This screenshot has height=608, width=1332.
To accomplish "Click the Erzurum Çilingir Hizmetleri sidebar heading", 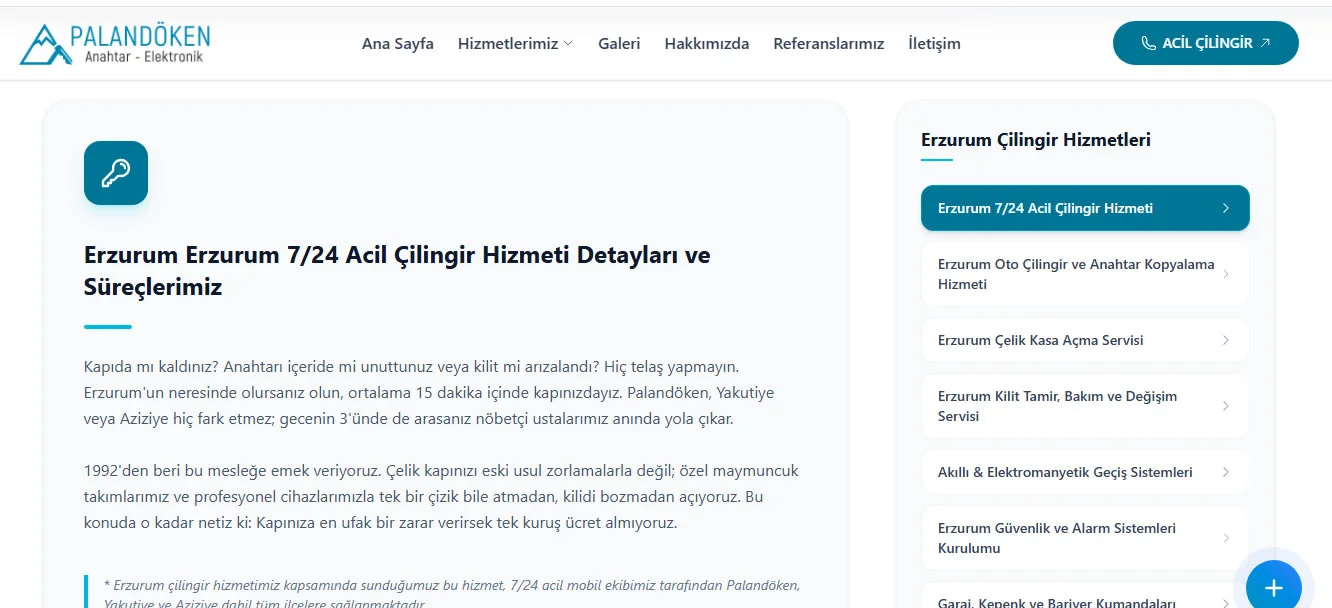I will [x=1036, y=140].
